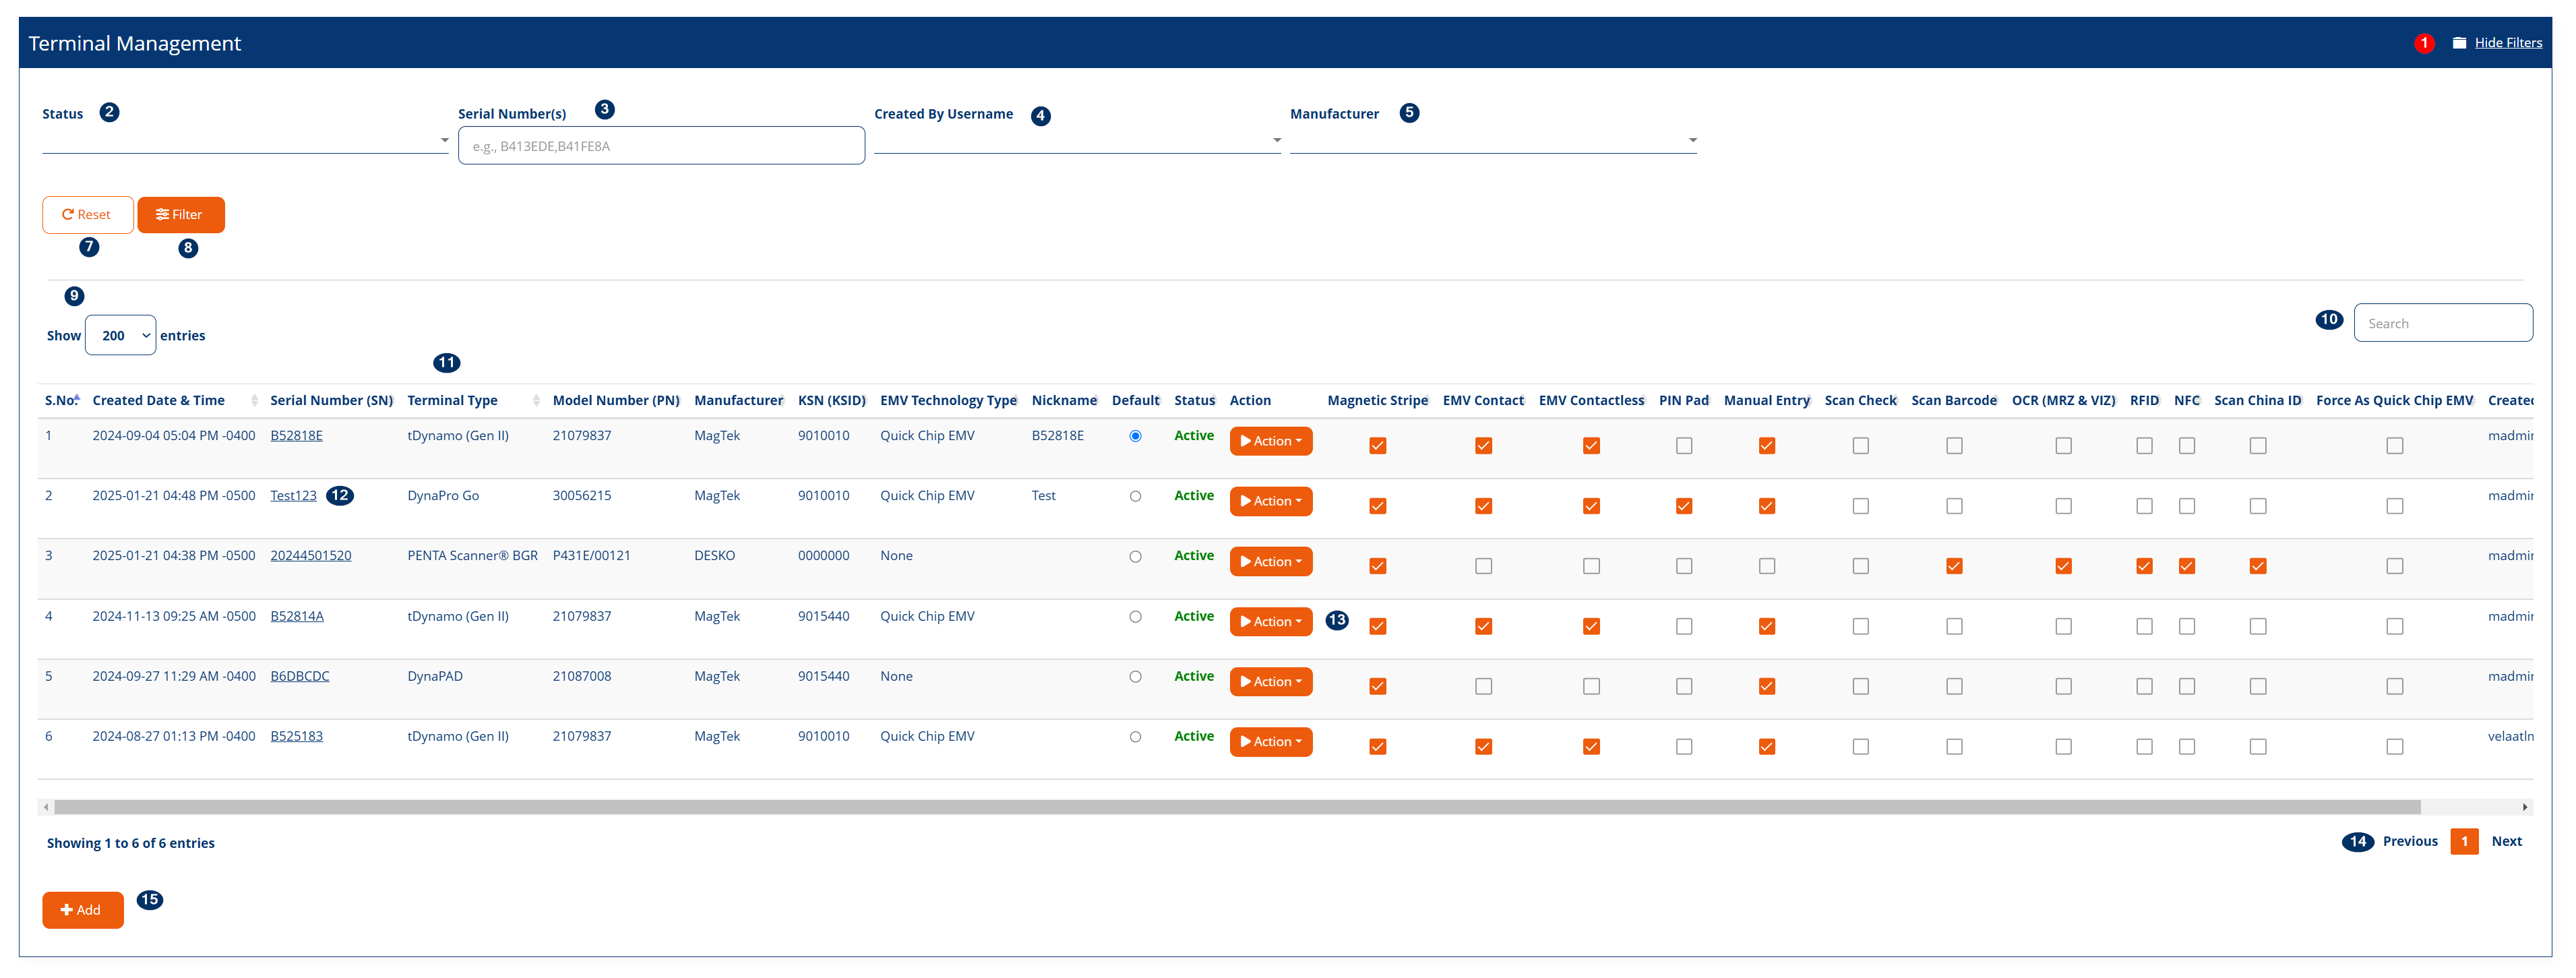Enable PIN Pad checkbox for the PENTA Scanner row
The height and width of the screenshot is (978, 2576).
pos(1684,565)
